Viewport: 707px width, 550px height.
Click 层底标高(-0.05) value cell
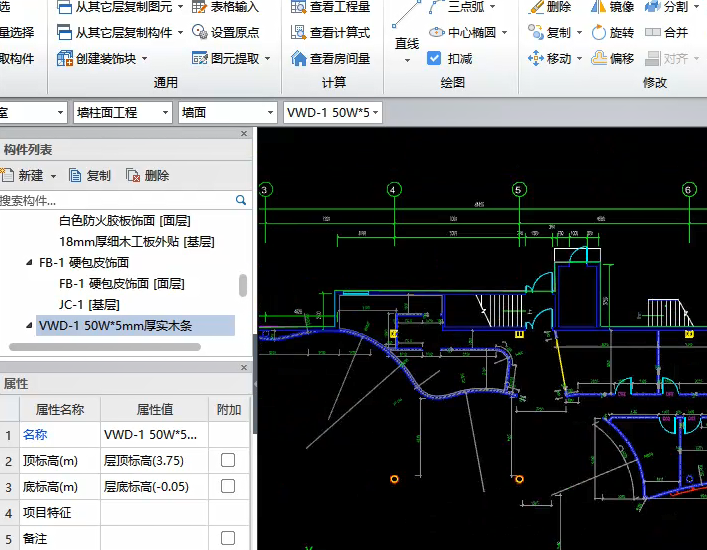tap(154, 486)
